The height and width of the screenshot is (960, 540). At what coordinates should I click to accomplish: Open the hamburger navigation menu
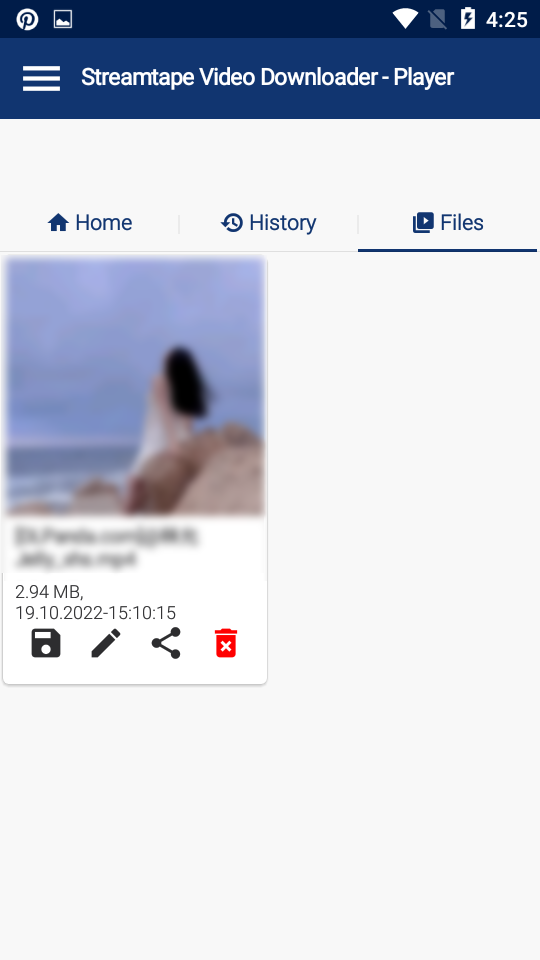pyautogui.click(x=41, y=78)
